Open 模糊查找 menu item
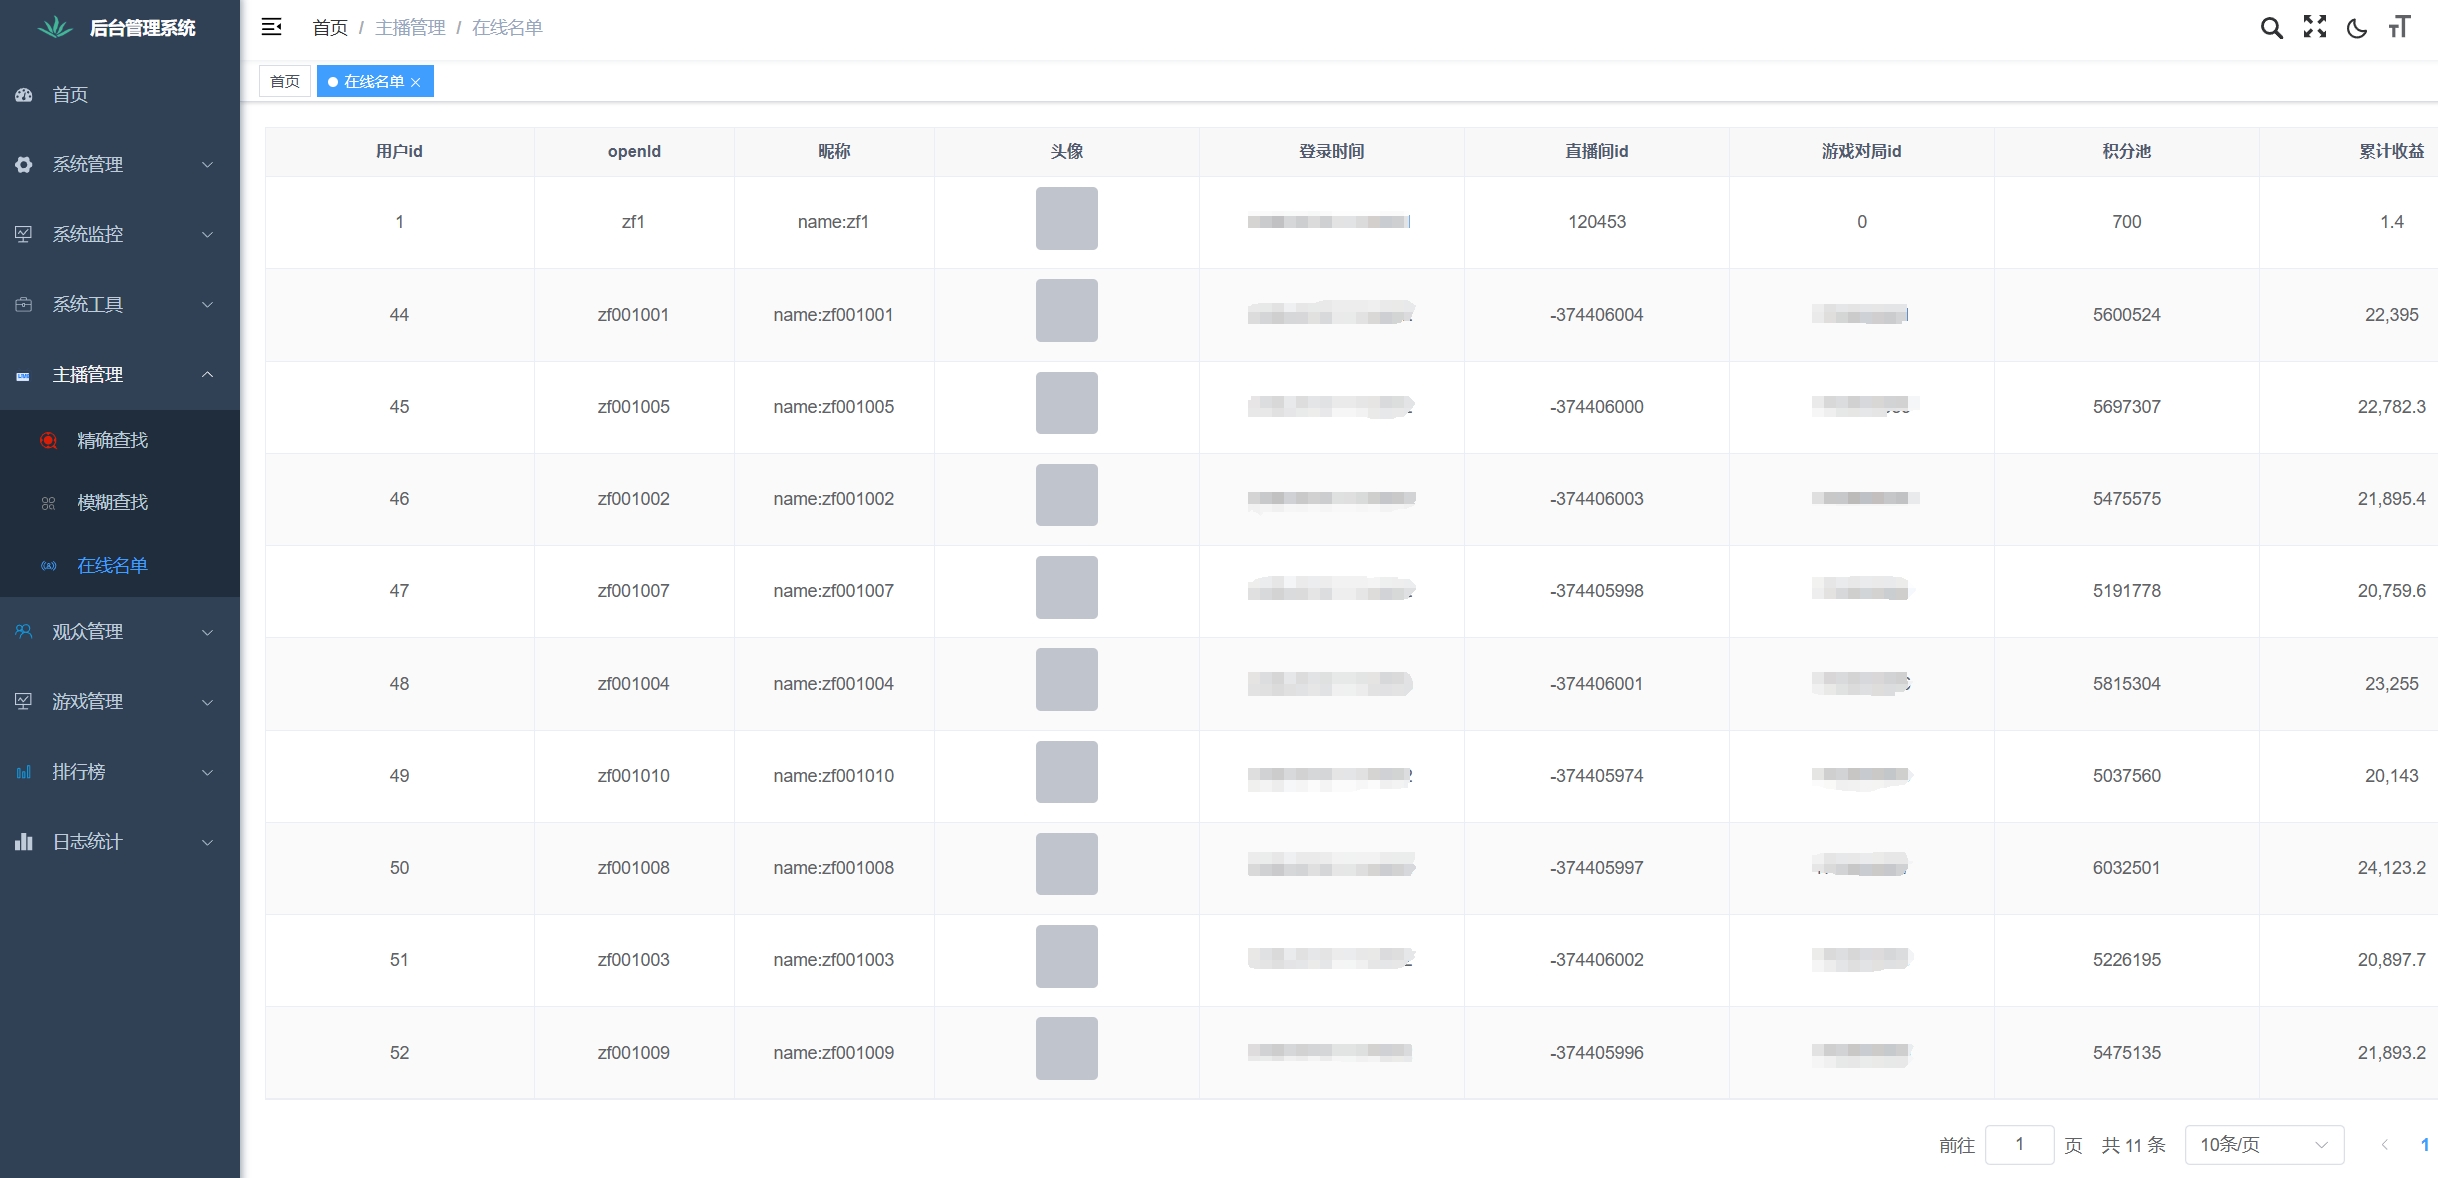Viewport: 2438px width, 1178px height. click(x=112, y=502)
